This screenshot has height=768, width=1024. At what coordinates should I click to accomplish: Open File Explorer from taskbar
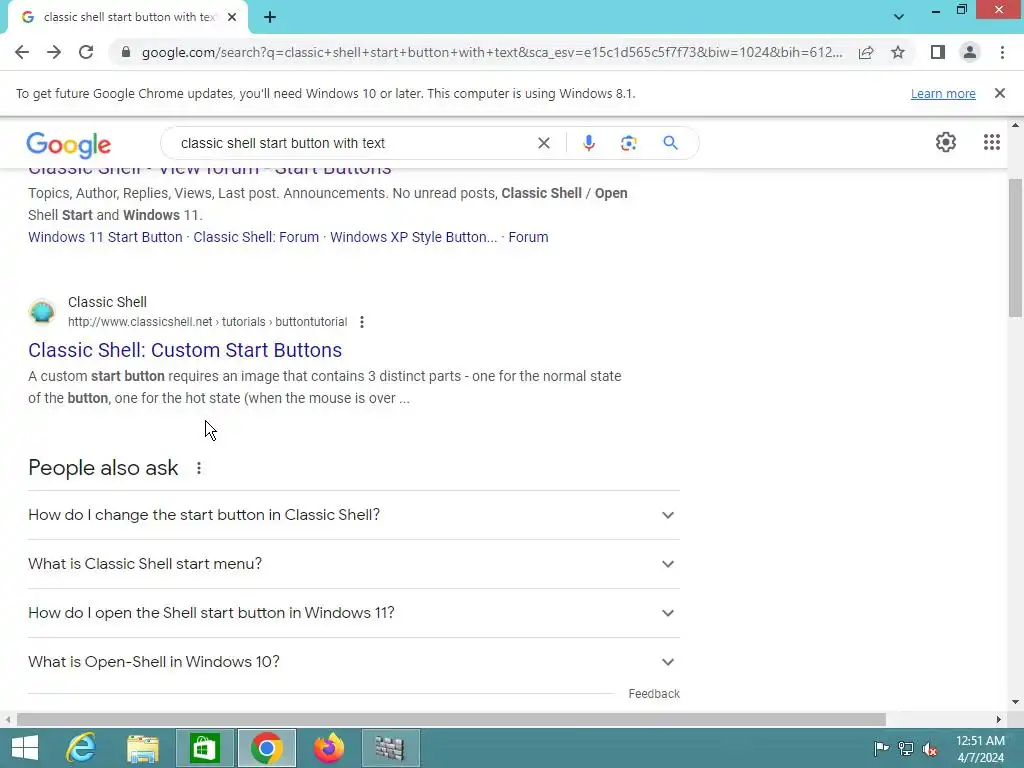pyautogui.click(x=143, y=748)
